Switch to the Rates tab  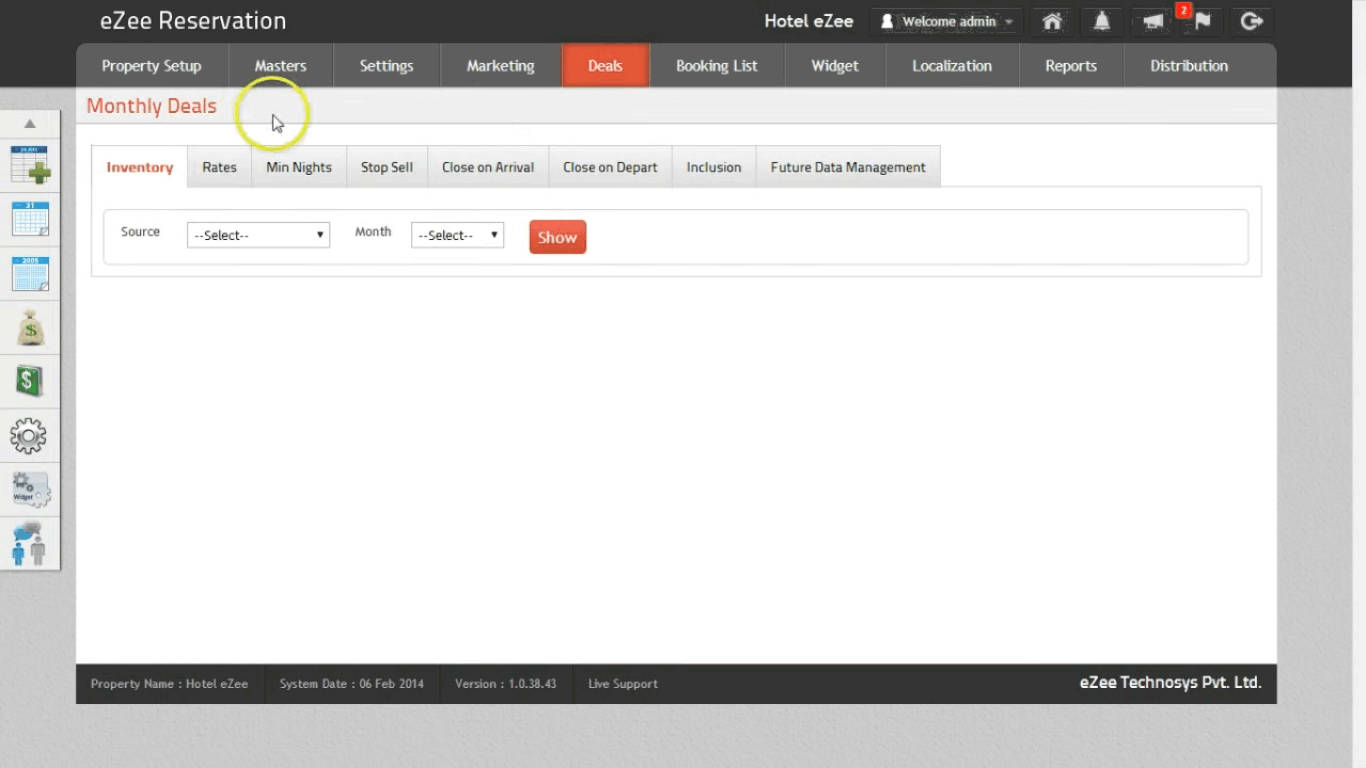219,167
